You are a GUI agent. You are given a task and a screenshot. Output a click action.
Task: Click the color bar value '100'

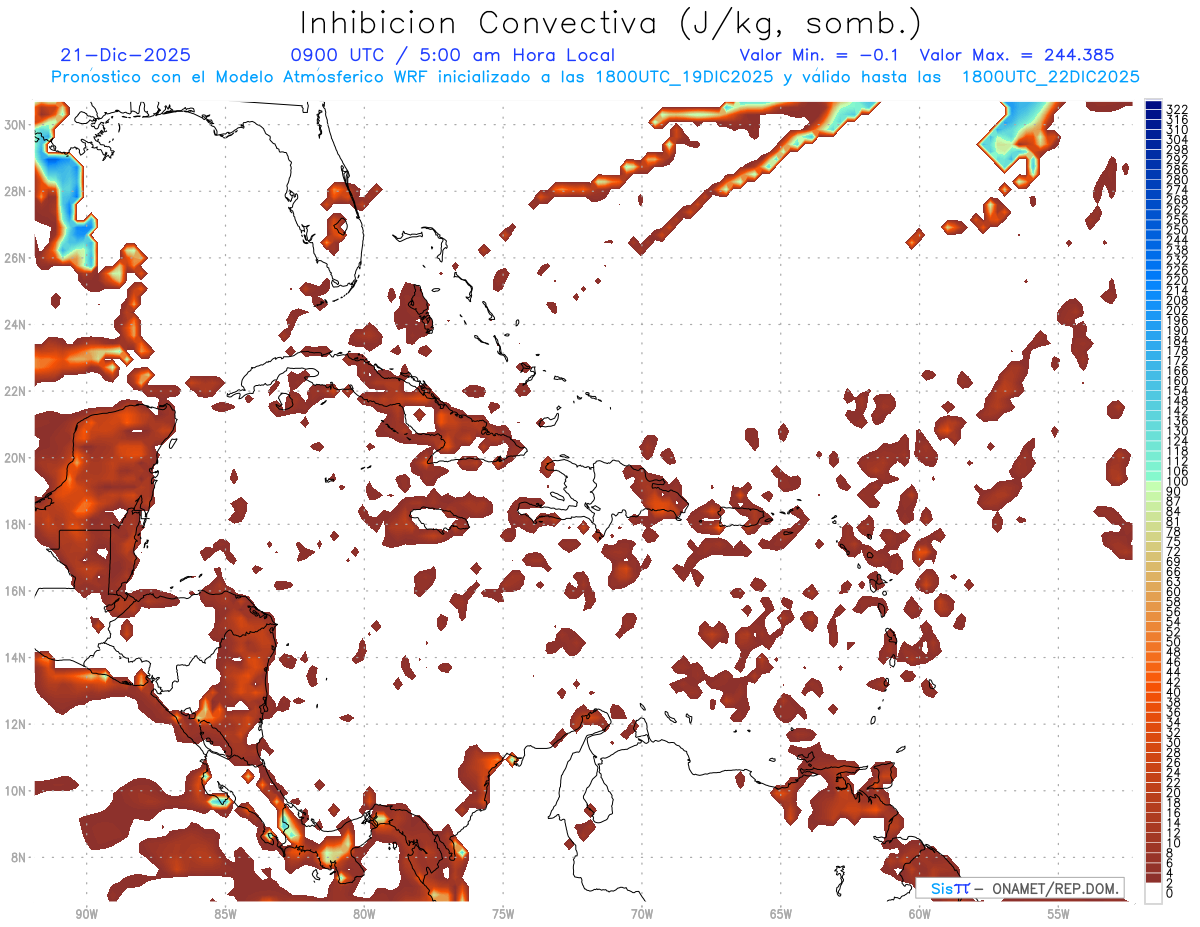point(1177,482)
